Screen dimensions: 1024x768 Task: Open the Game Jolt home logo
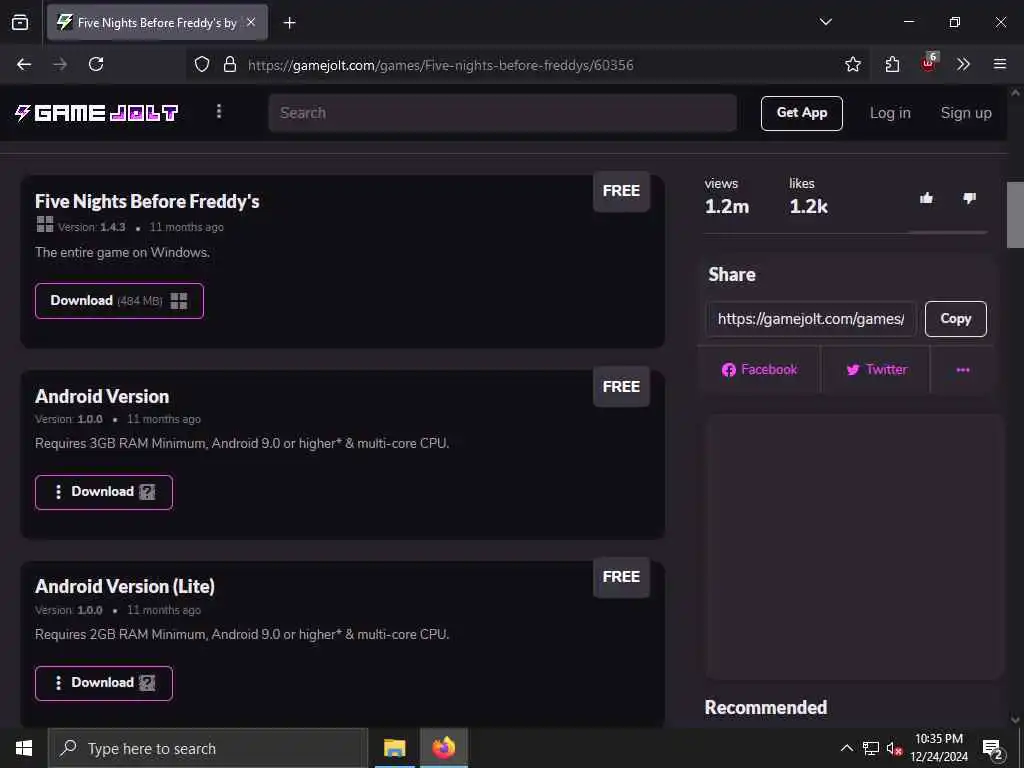(96, 113)
